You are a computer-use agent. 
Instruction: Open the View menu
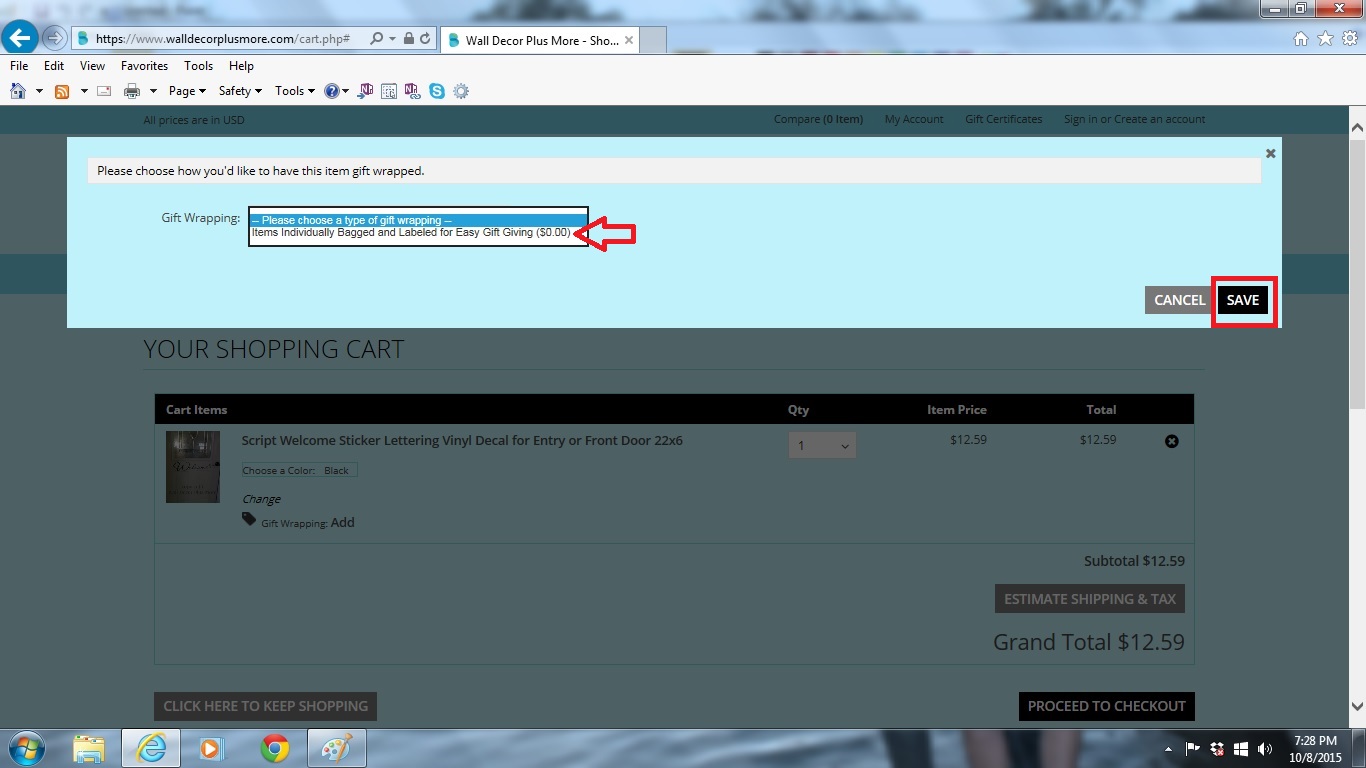tap(92, 66)
